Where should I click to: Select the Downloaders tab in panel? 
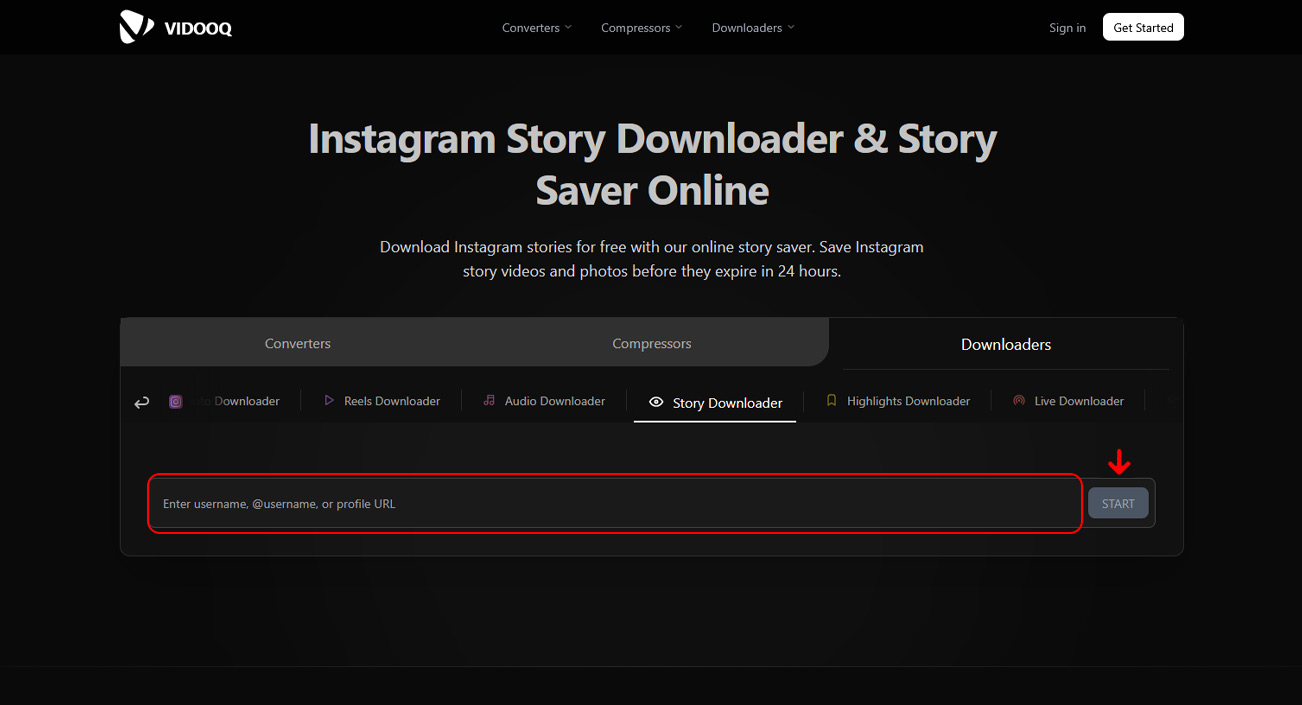point(1005,344)
